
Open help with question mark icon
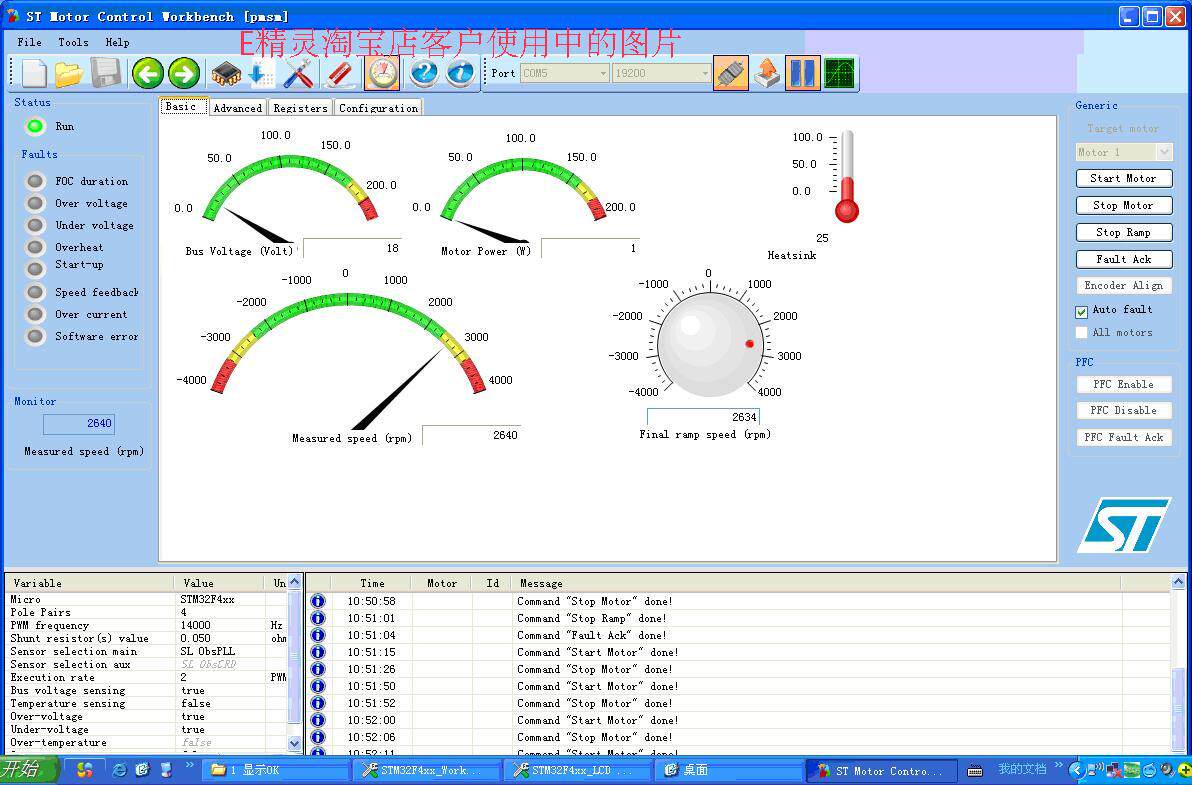click(424, 73)
